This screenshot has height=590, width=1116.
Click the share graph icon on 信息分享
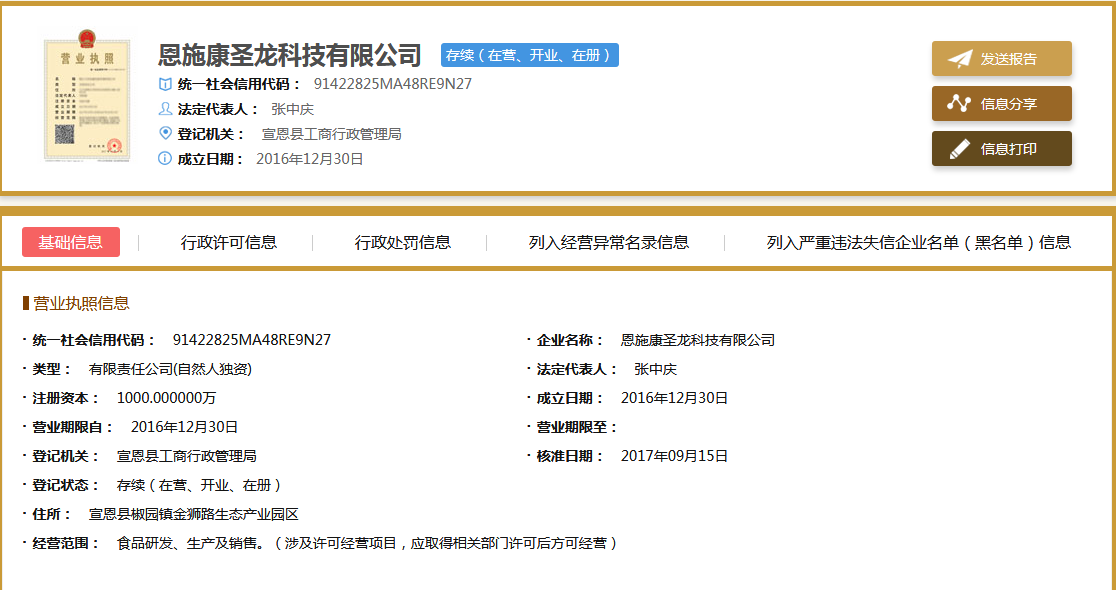(x=960, y=104)
